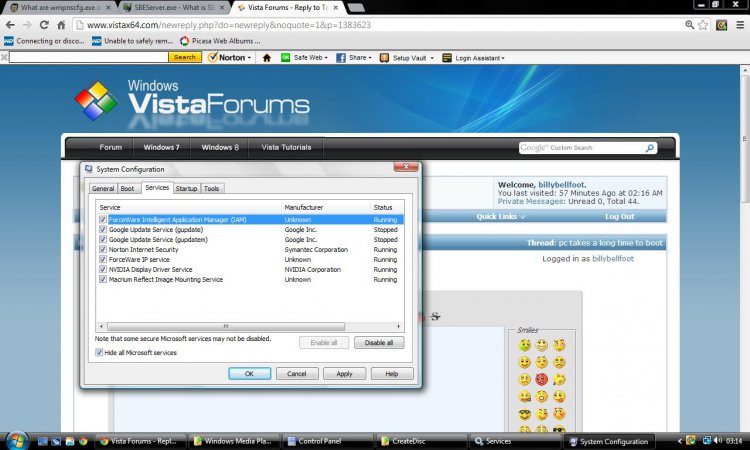The width and height of the screenshot is (750, 450).
Task: Click the Help button
Action: point(392,373)
